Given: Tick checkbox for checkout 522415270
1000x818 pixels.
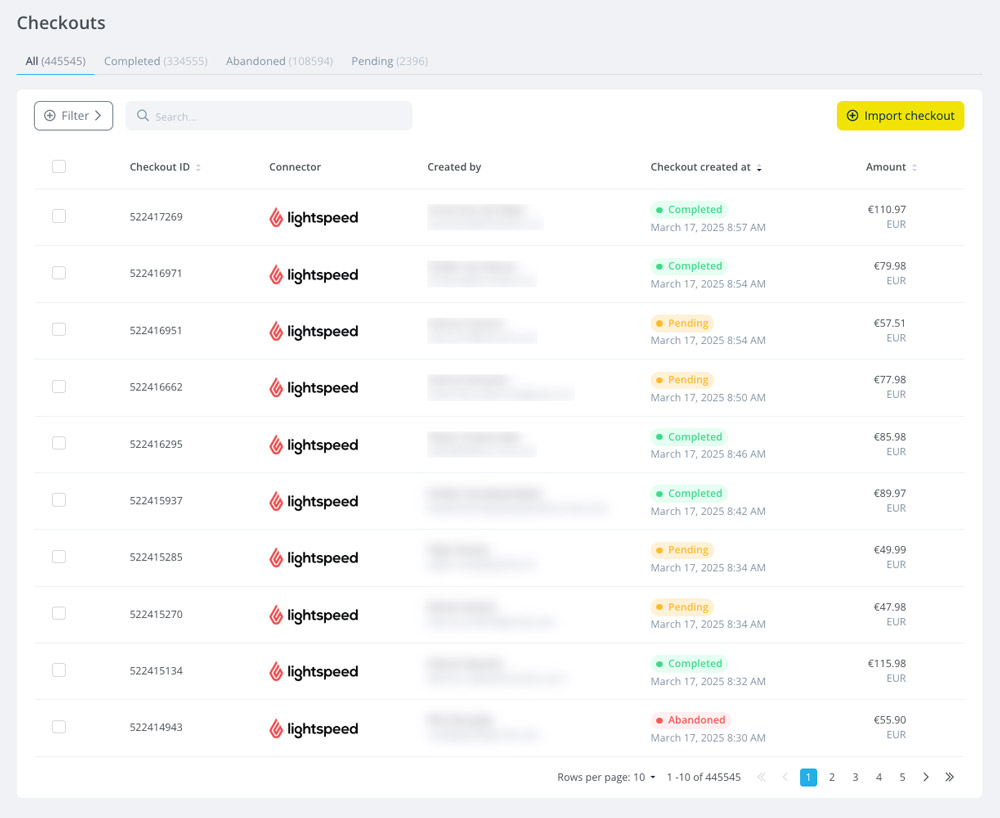Looking at the screenshot, I should [59, 613].
